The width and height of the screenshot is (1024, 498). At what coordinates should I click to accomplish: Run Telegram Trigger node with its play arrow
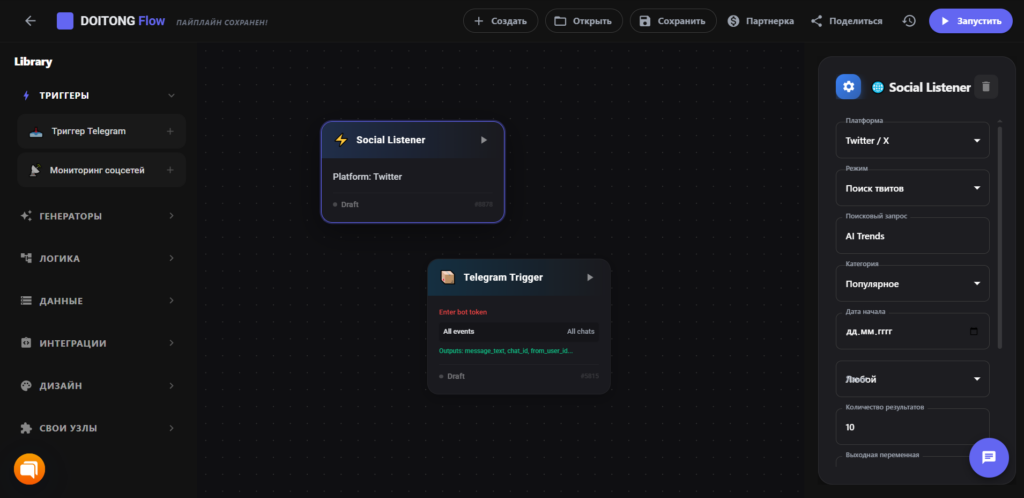point(590,277)
